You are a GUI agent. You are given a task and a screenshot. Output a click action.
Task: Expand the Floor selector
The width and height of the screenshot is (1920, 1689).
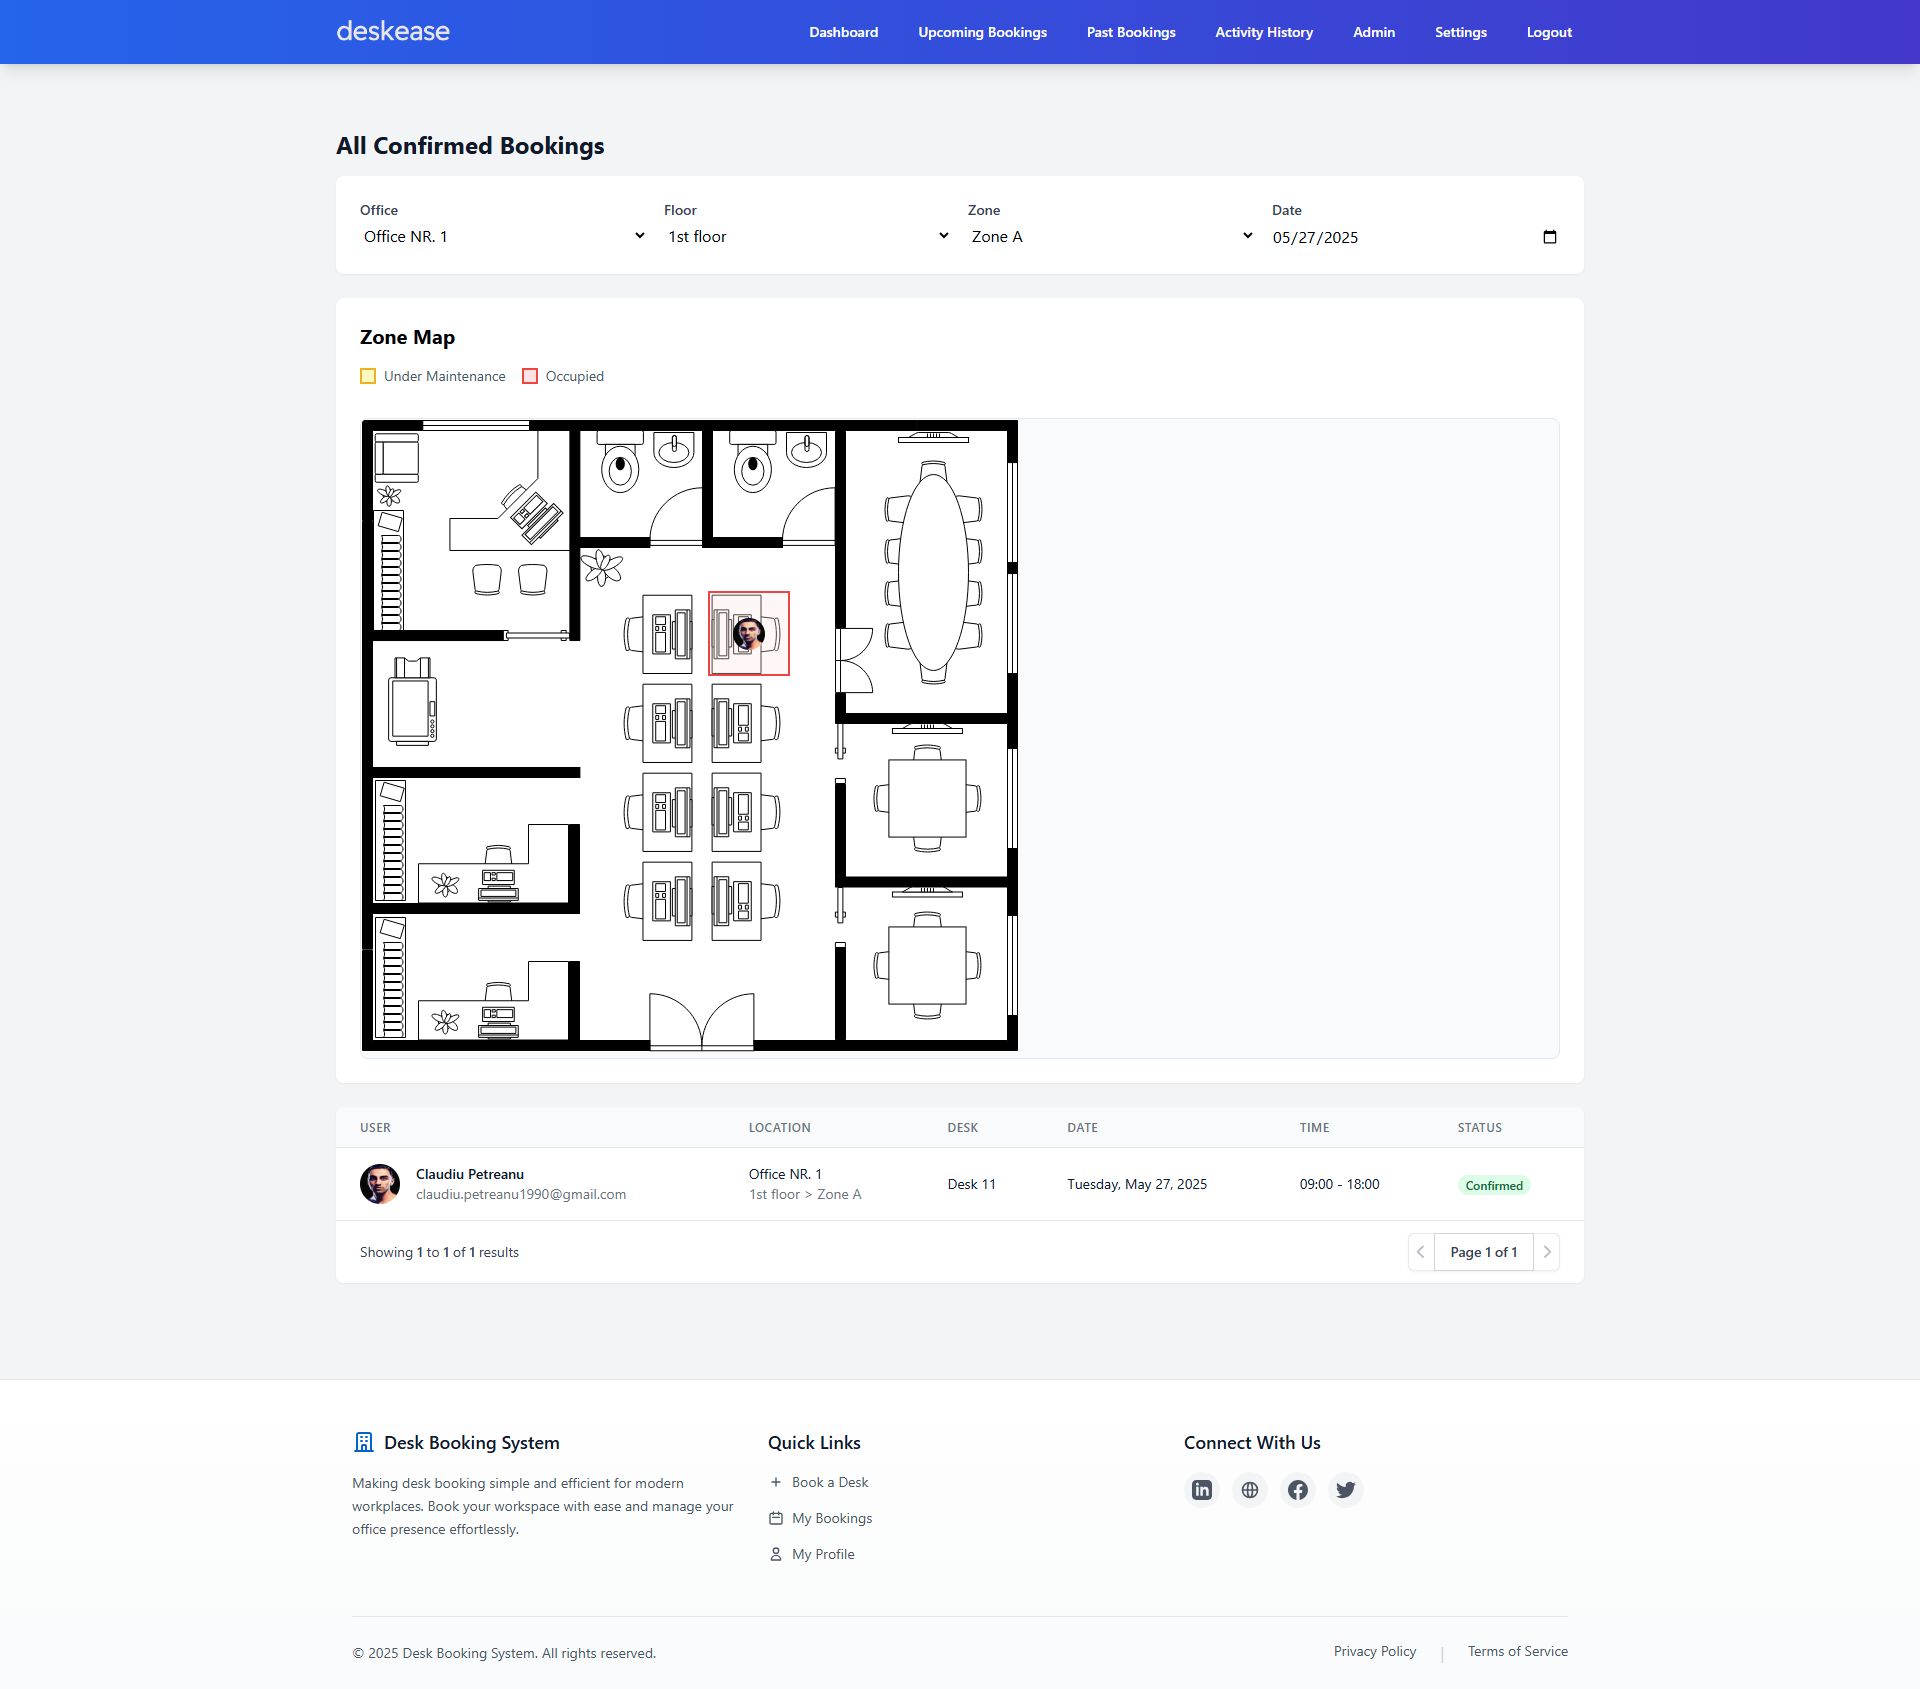click(808, 237)
